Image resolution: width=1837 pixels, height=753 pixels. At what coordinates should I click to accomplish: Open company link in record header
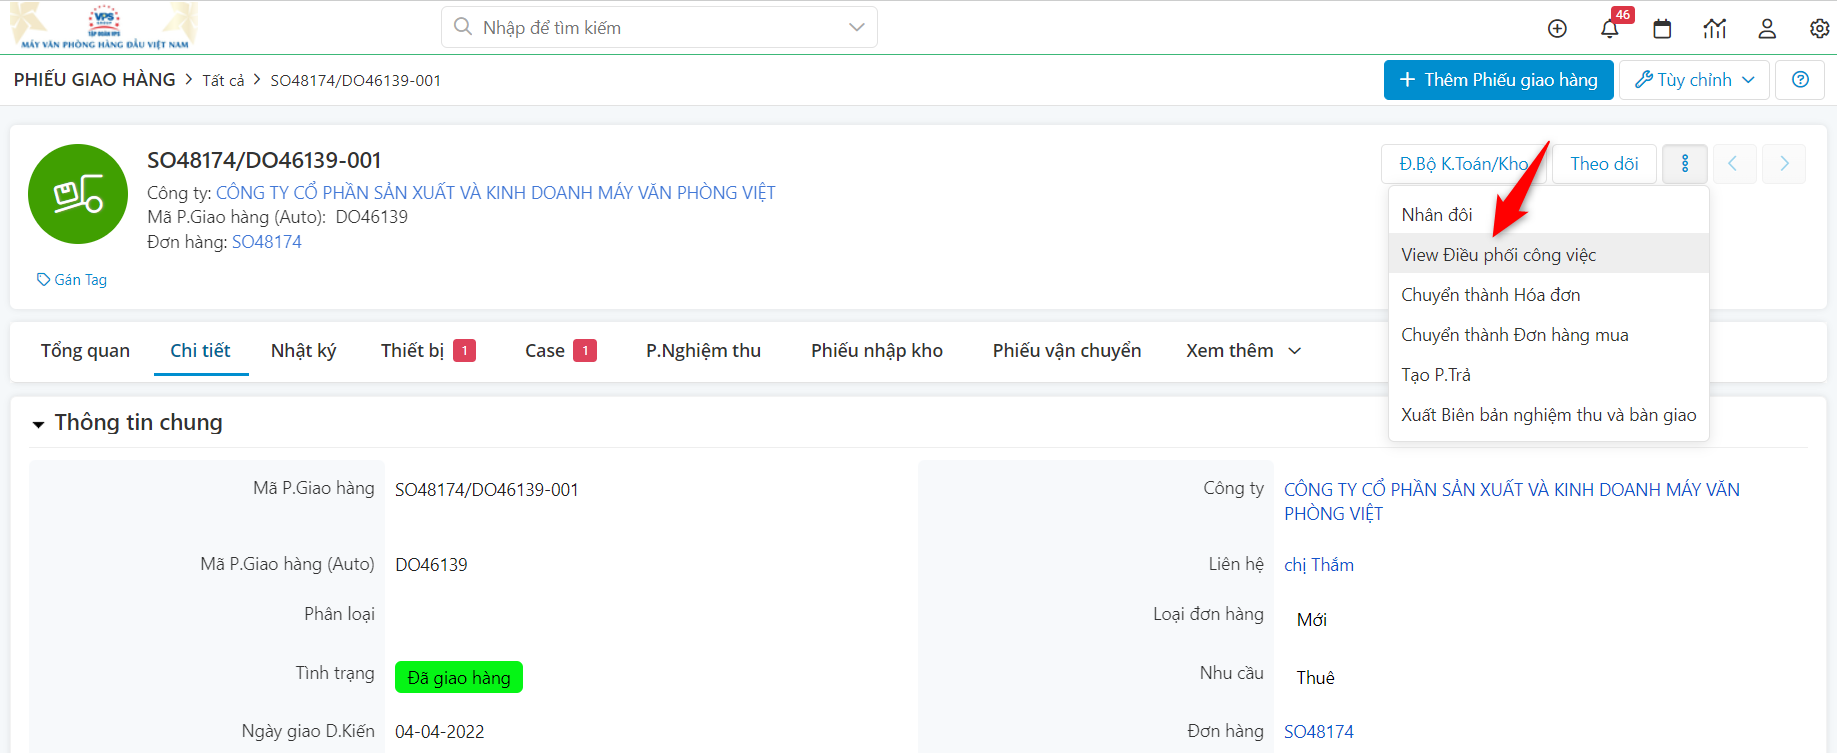[x=496, y=193]
